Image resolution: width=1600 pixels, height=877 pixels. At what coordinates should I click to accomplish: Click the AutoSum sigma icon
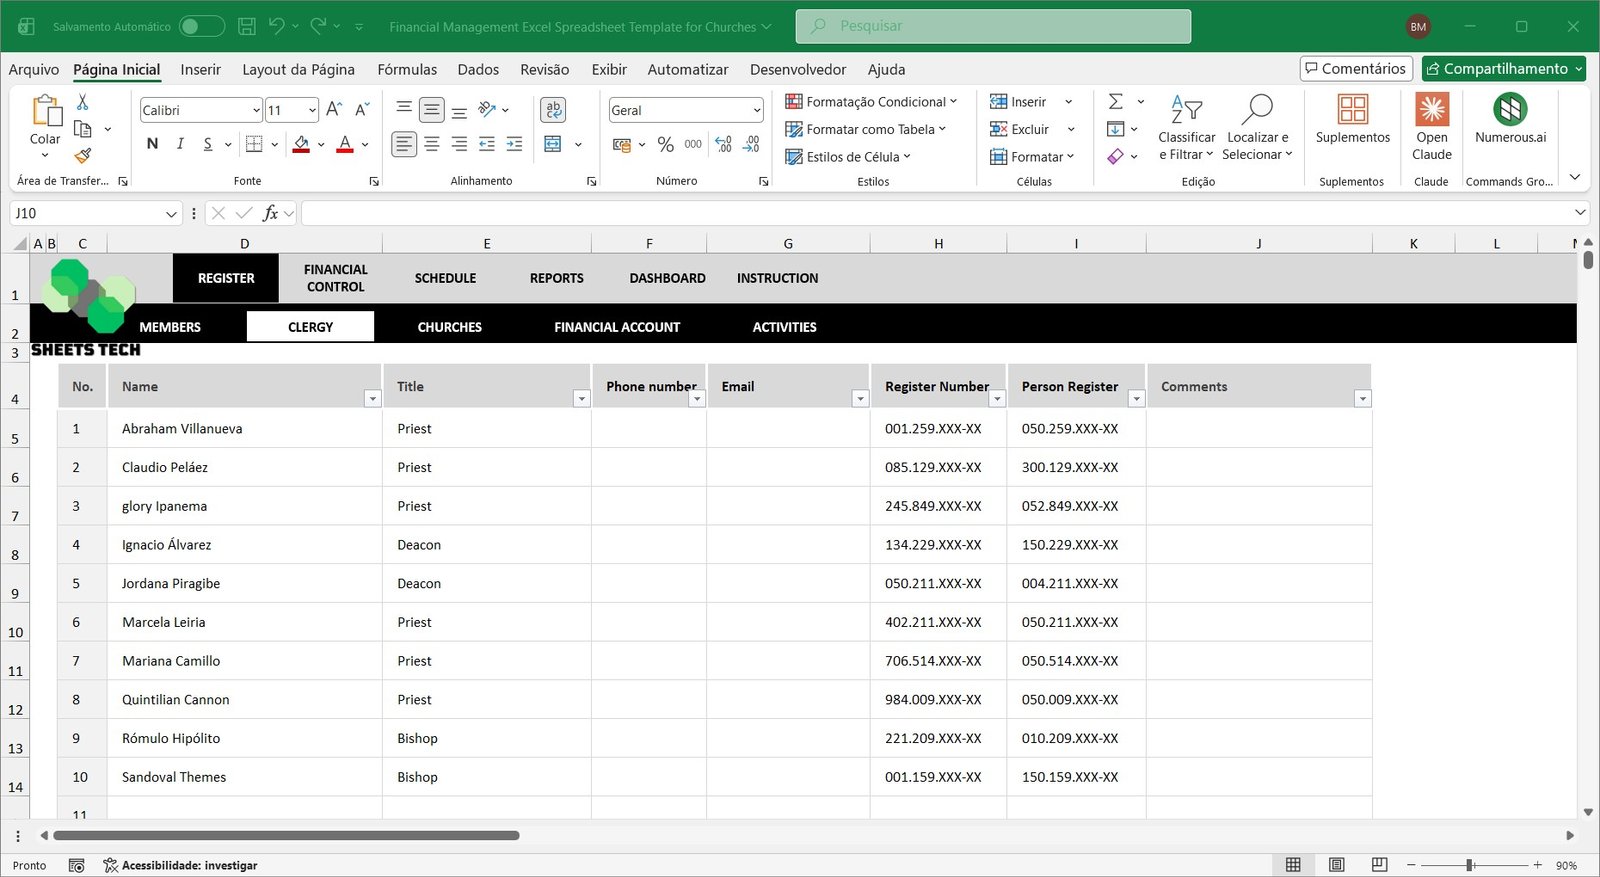[x=1116, y=102]
